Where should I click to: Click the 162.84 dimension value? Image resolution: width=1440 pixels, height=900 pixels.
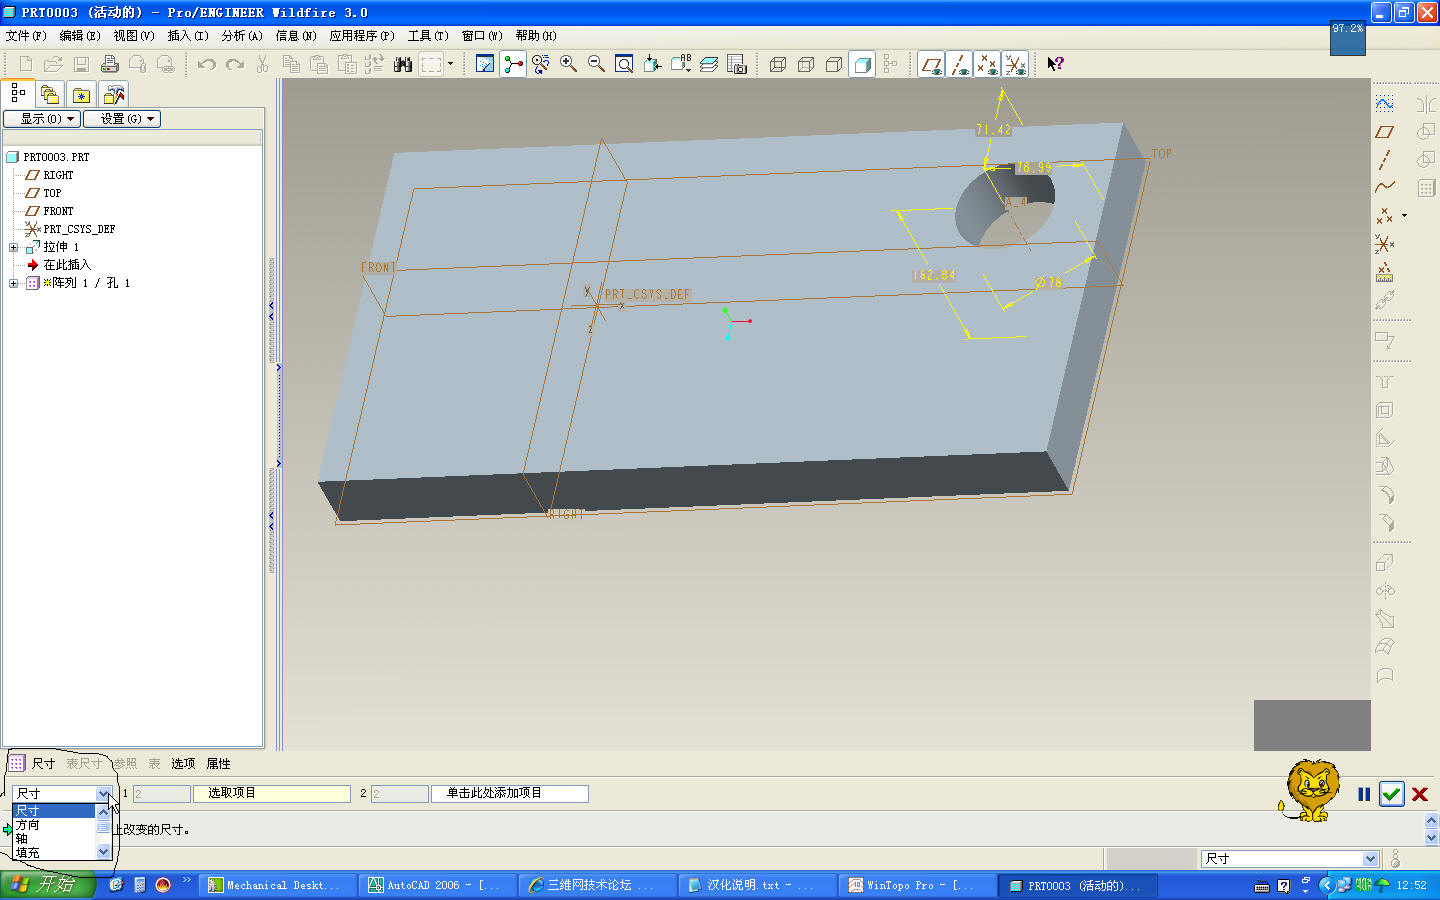[x=934, y=275]
